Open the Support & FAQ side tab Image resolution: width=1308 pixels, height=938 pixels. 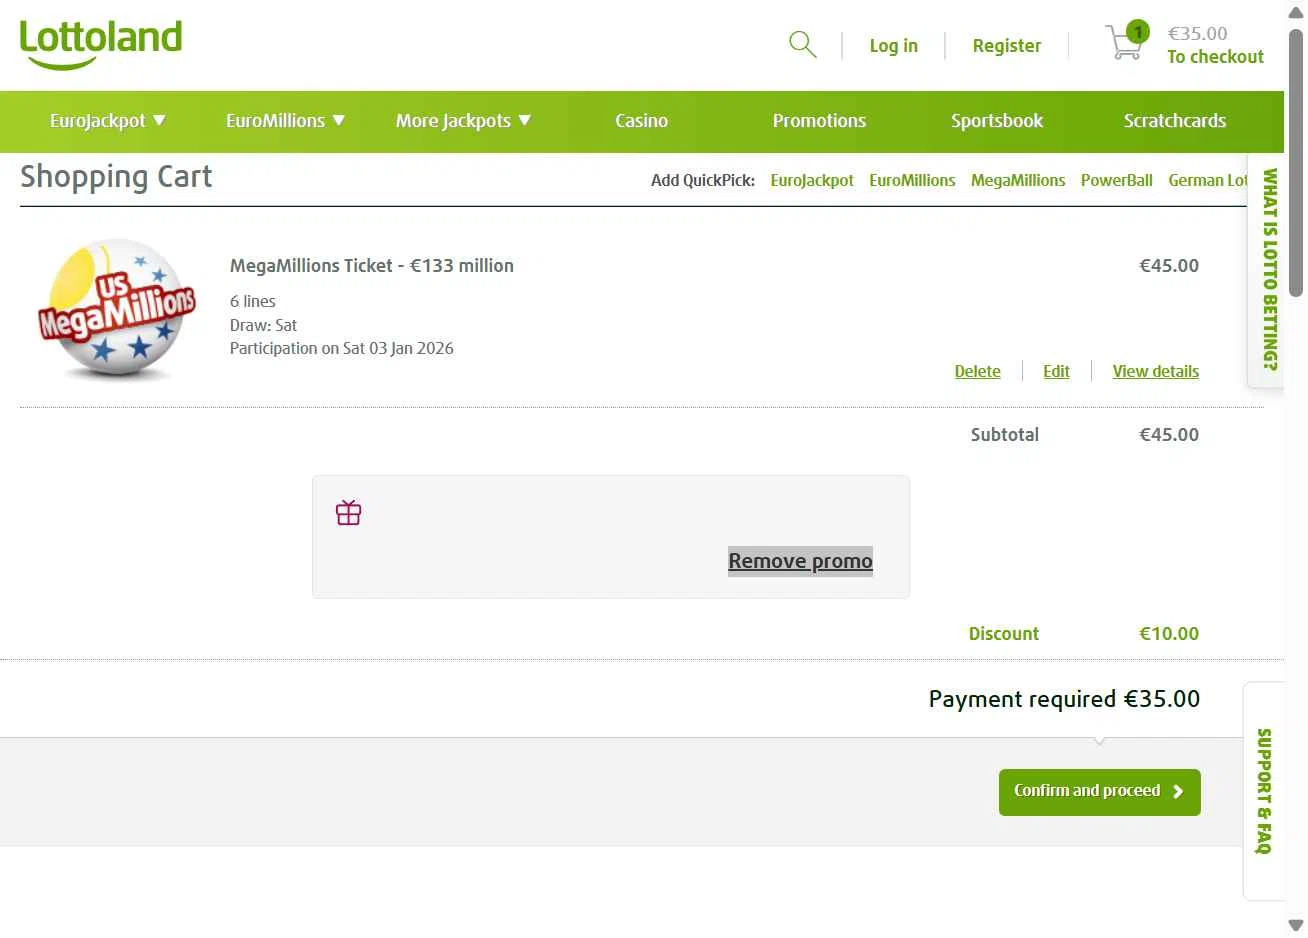pos(1264,791)
